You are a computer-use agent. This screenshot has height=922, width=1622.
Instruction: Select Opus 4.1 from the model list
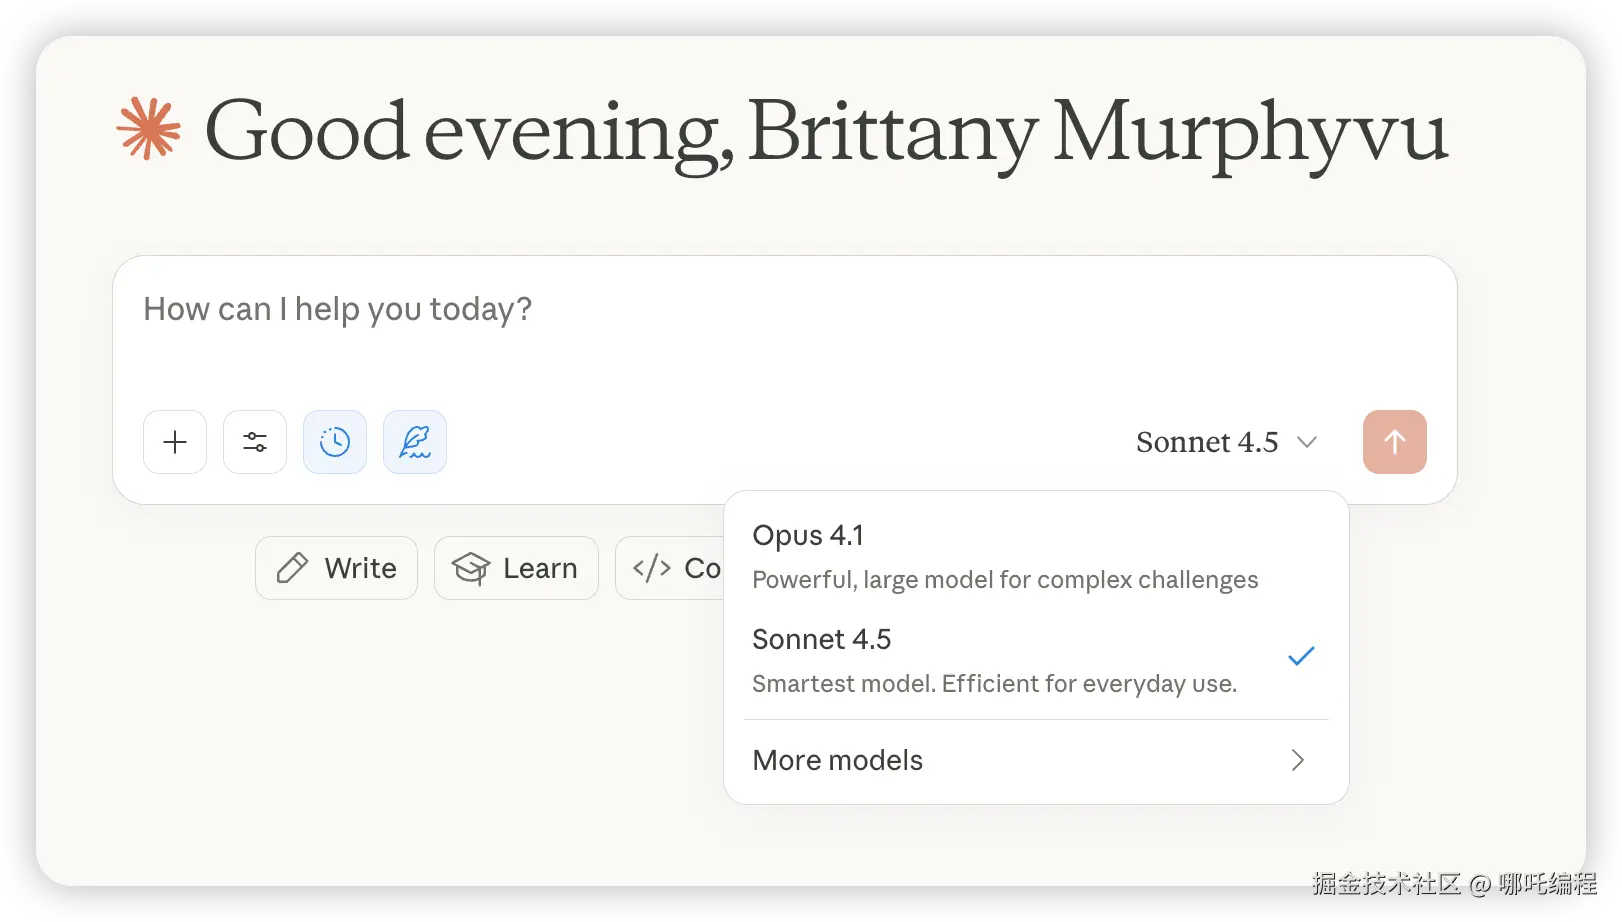point(808,536)
